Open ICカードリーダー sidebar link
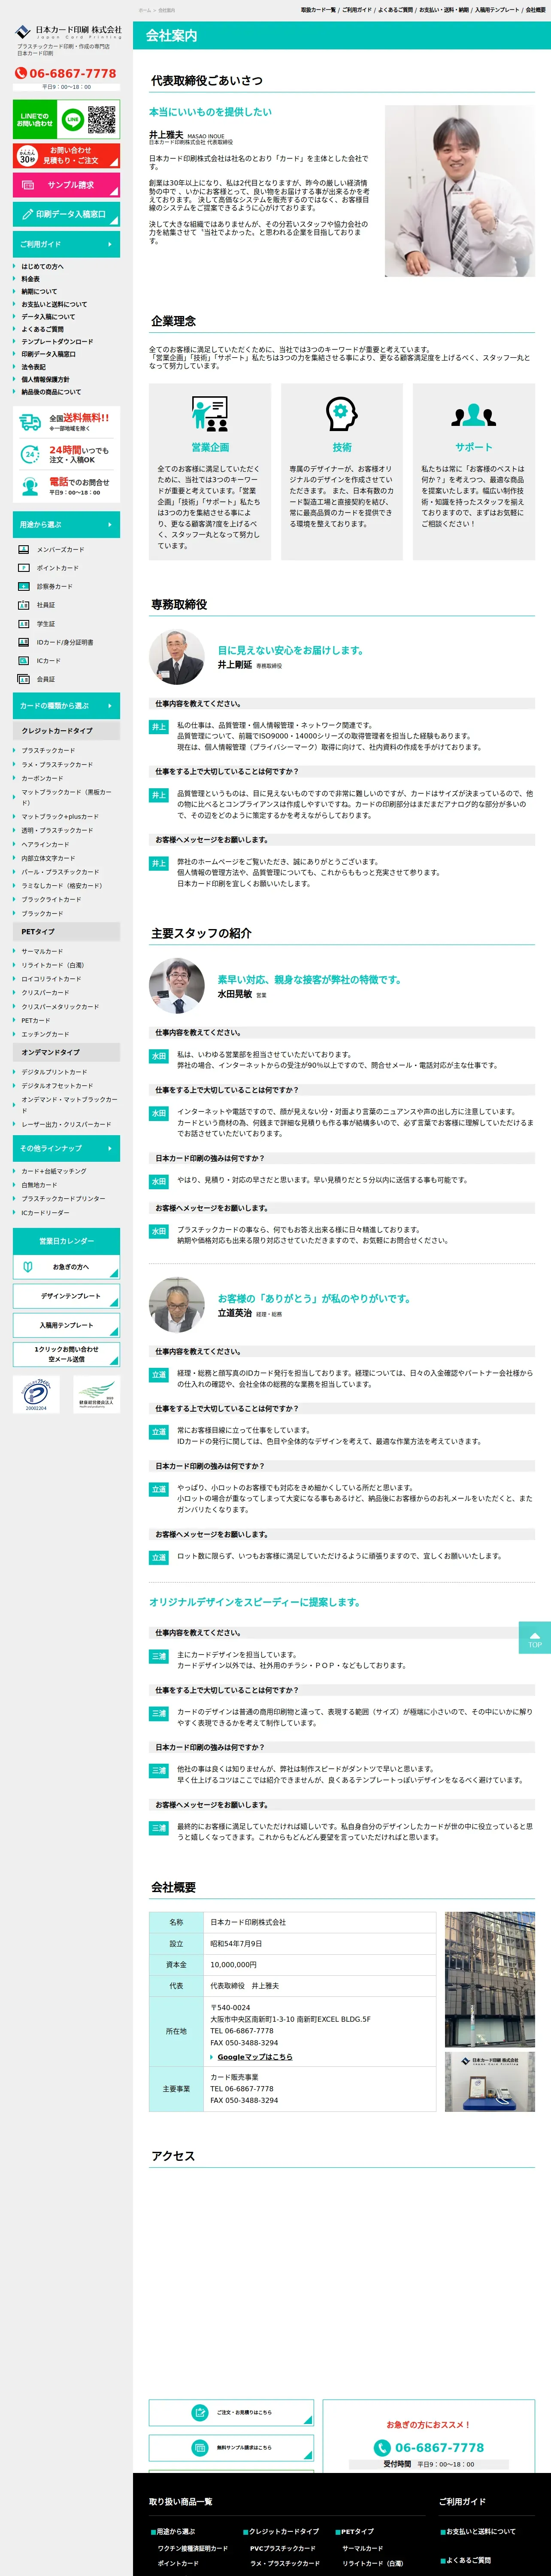Viewport: 551px width, 2576px height. coord(46,1213)
